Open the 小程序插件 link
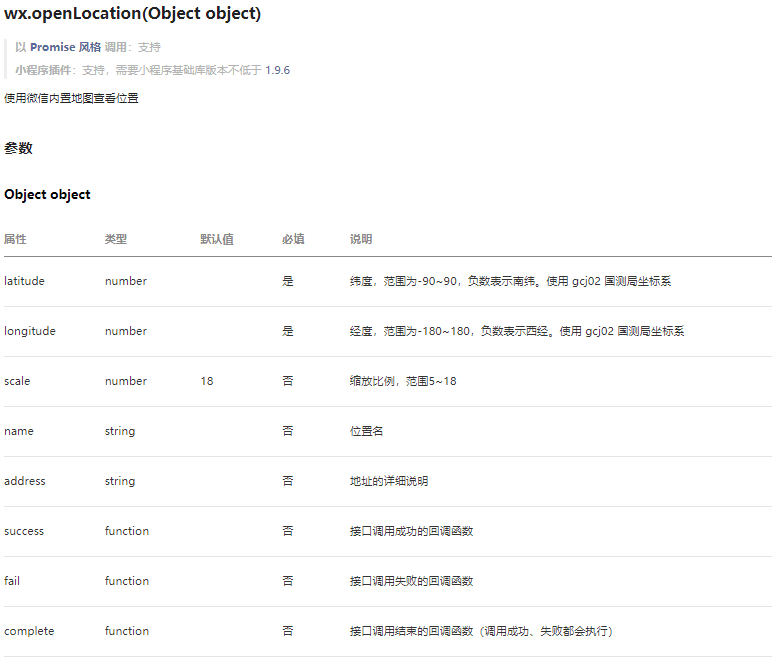The height and width of the screenshot is (657, 773). coord(43,70)
